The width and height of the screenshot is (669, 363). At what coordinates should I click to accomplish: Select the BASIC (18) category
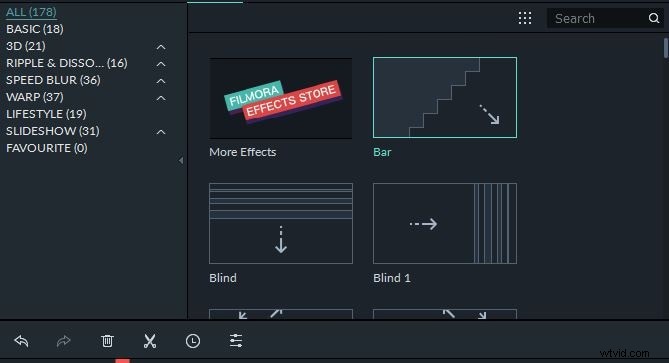35,29
